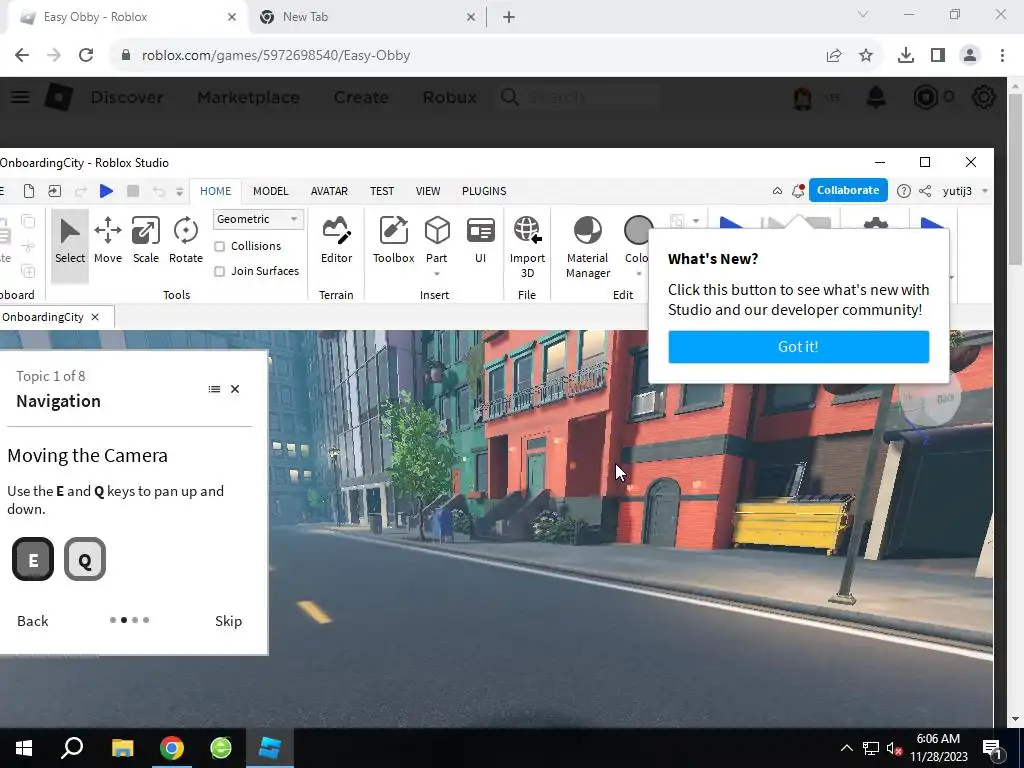
Task: Reload the Roblox page
Action: pyautogui.click(x=86, y=55)
